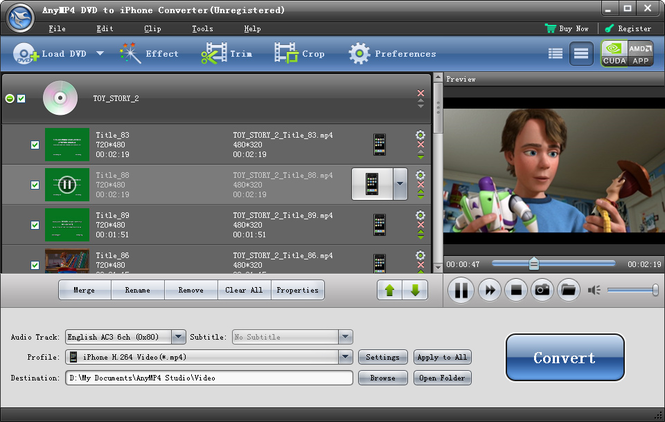Click the Clear All button
This screenshot has width=665, height=422.
244,290
